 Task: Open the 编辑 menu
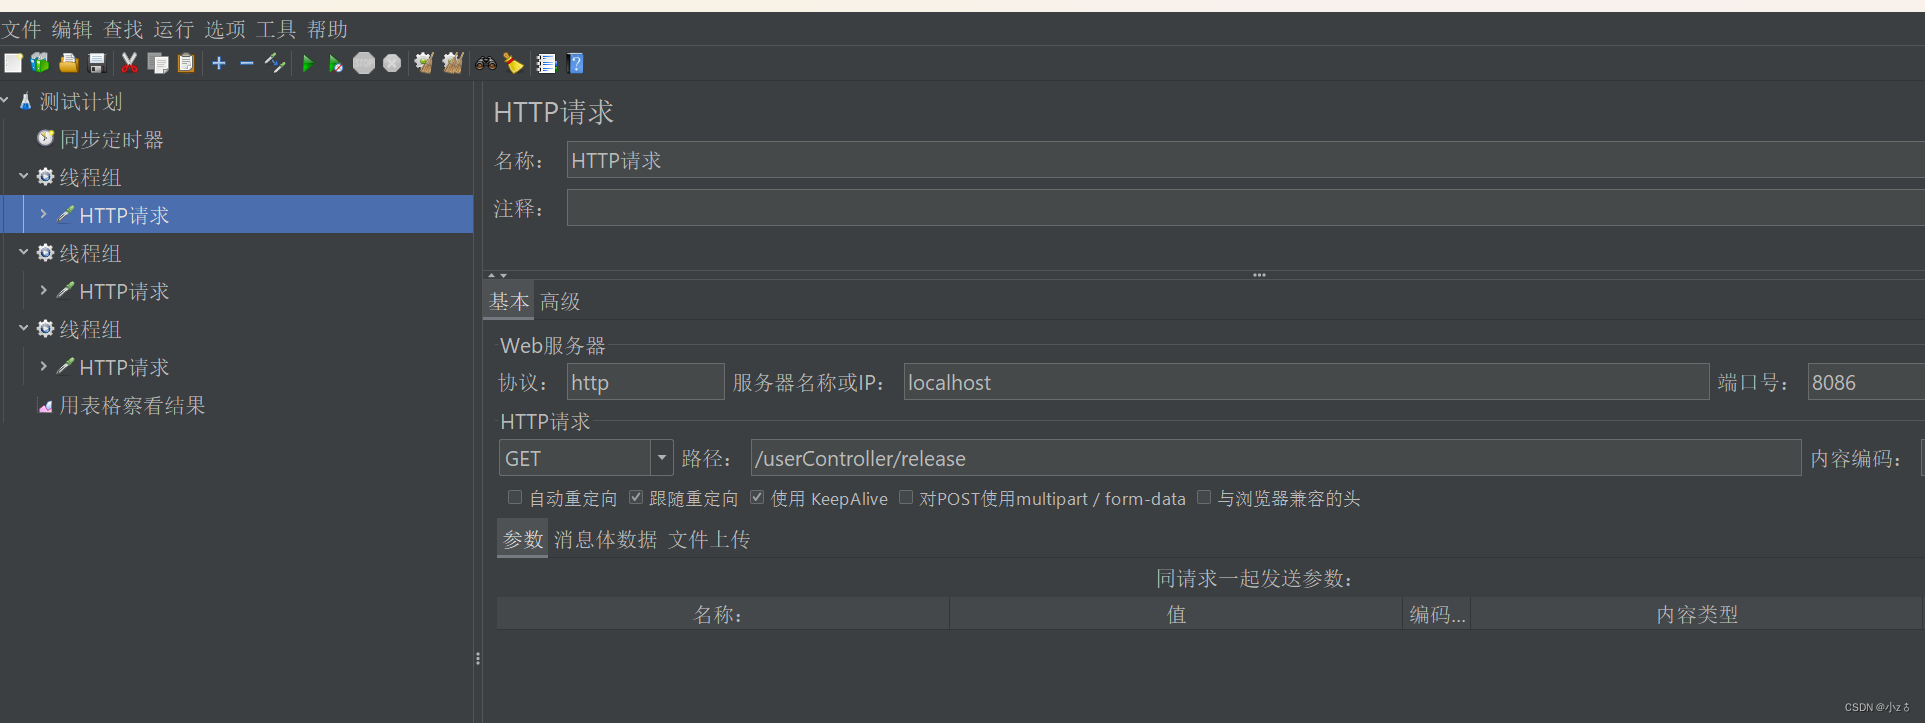pyautogui.click(x=72, y=29)
